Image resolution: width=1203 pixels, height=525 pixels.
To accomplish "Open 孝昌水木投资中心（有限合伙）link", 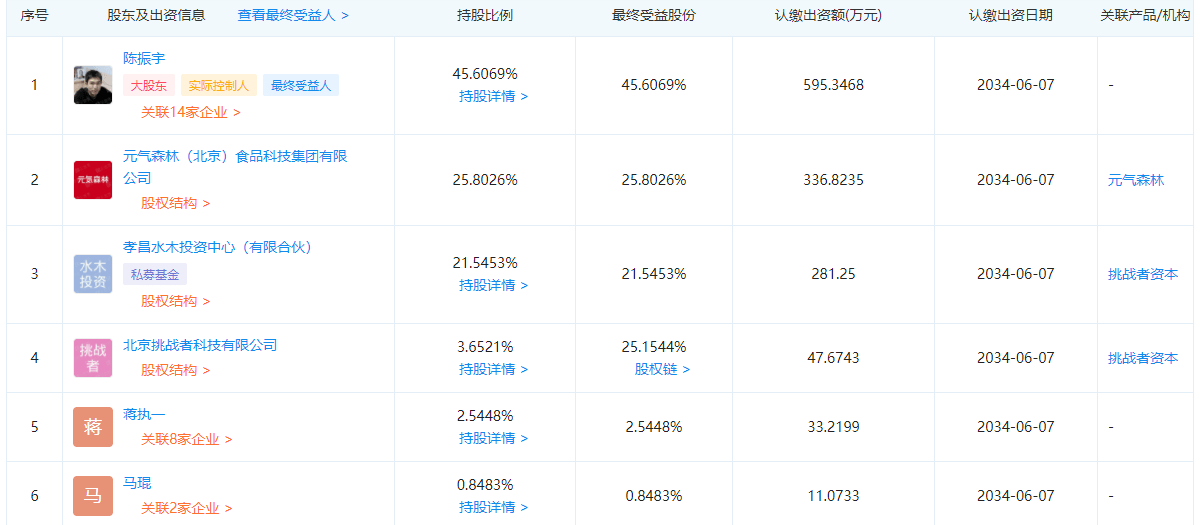I will click(x=217, y=247).
